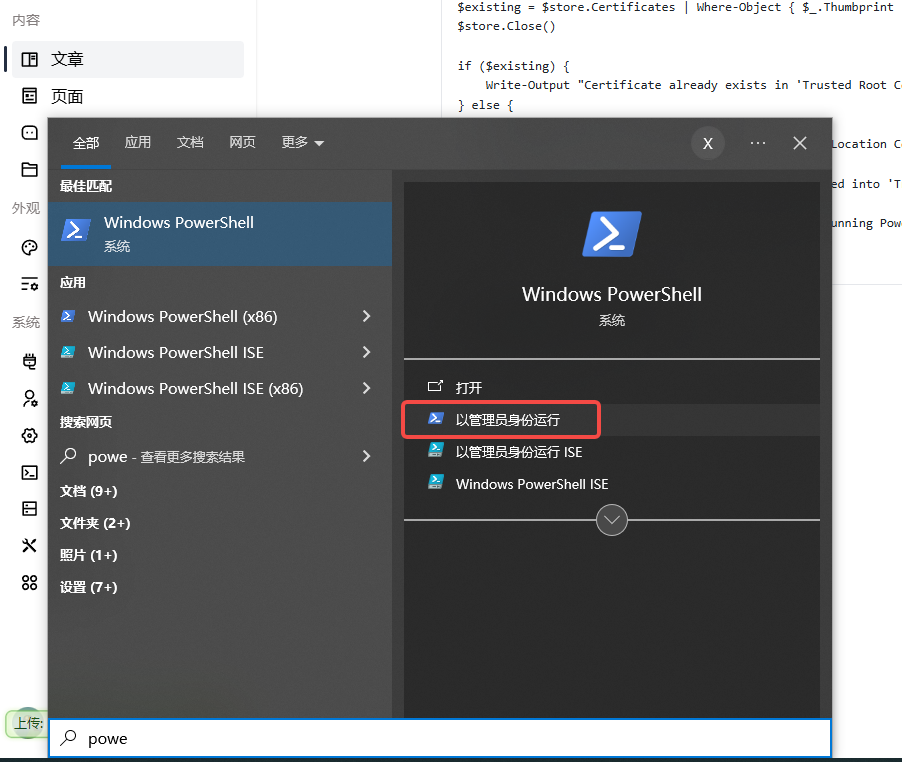Click the round X account avatar button

coord(707,143)
